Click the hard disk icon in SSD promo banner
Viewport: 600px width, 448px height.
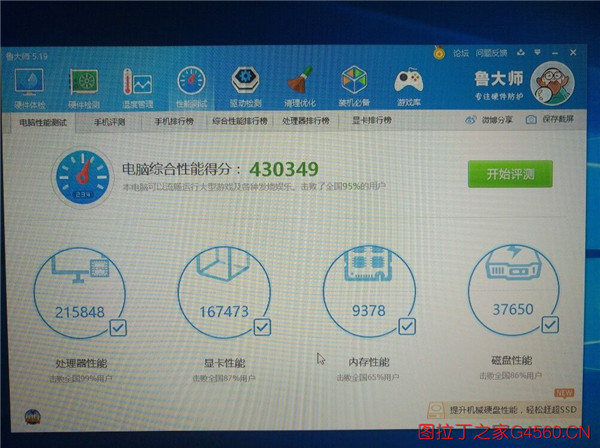click(436, 411)
